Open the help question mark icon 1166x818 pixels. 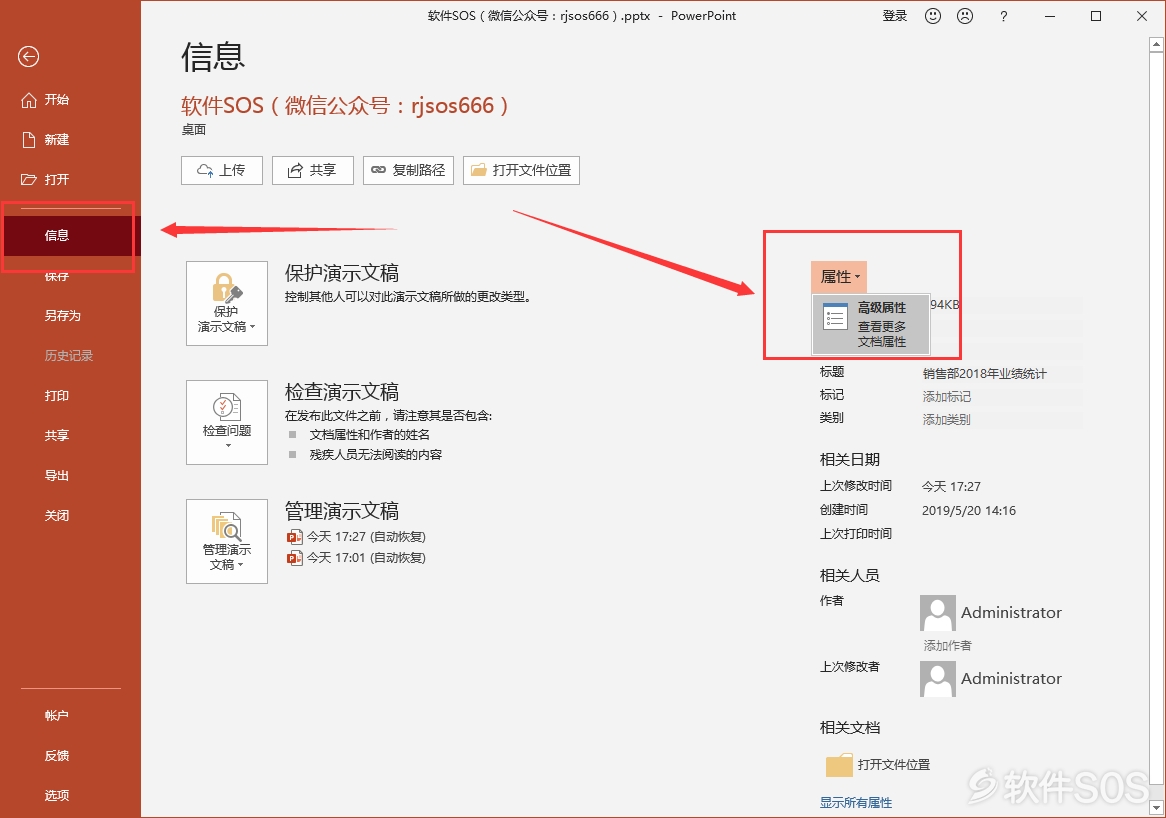click(x=1004, y=16)
